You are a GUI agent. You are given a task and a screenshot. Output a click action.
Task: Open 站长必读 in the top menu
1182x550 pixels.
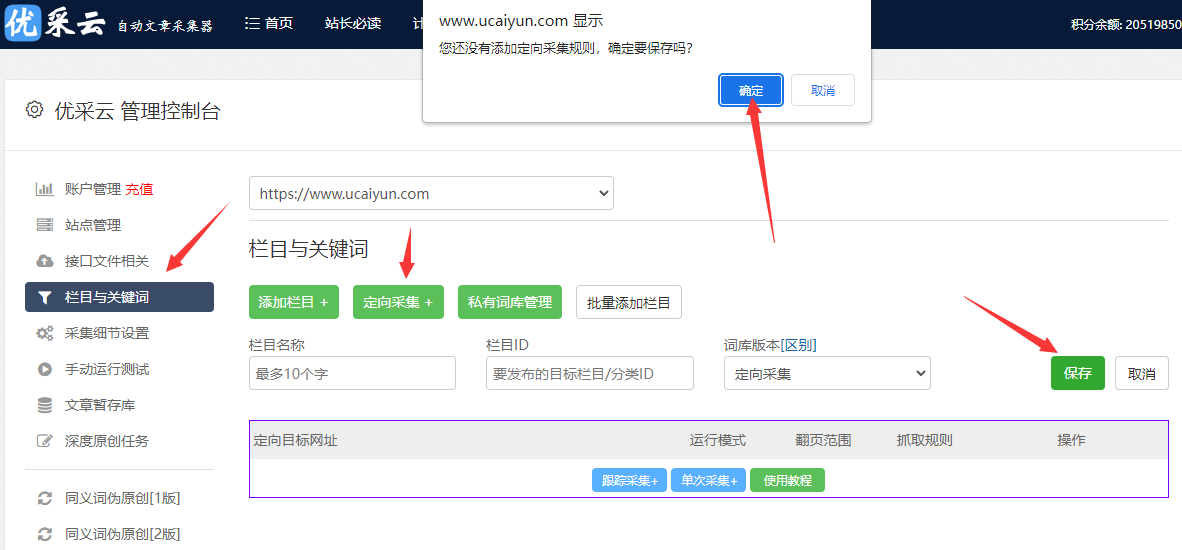353,23
